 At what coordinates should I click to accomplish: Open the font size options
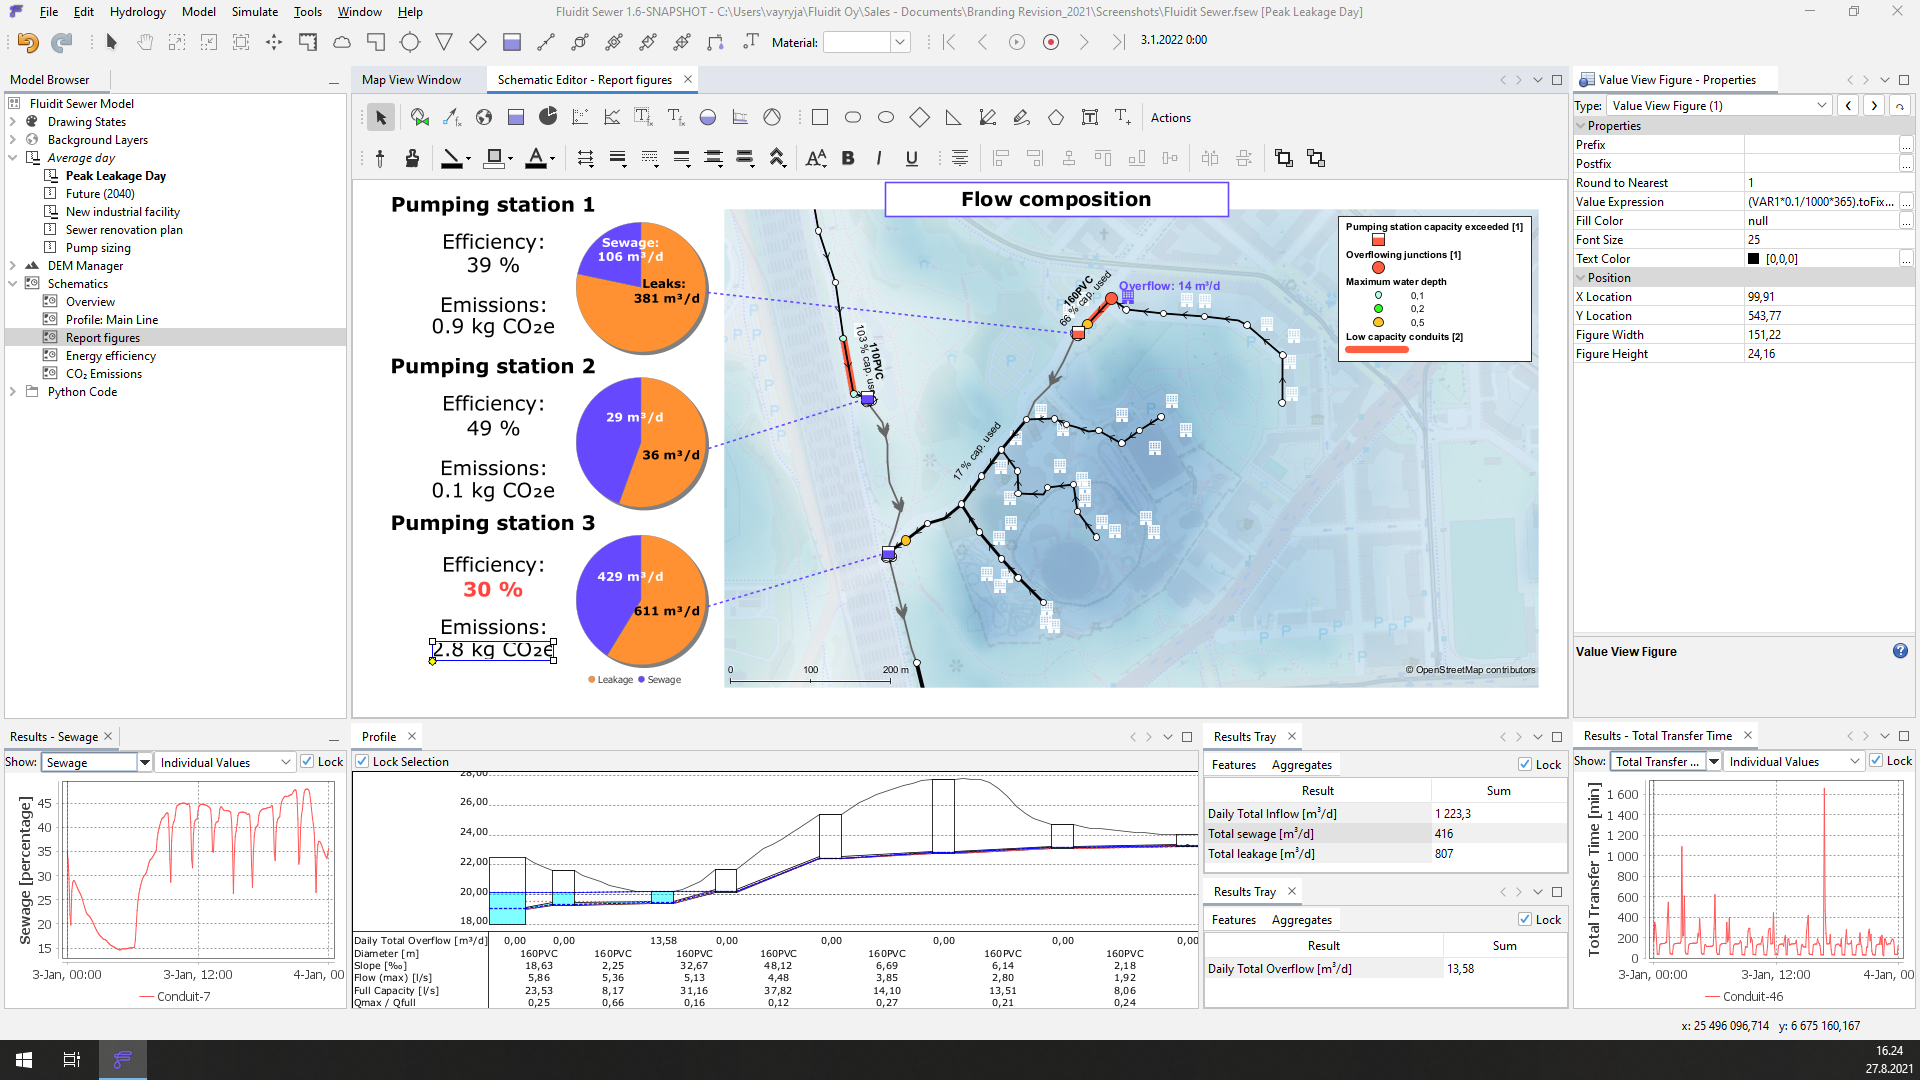(x=816, y=158)
